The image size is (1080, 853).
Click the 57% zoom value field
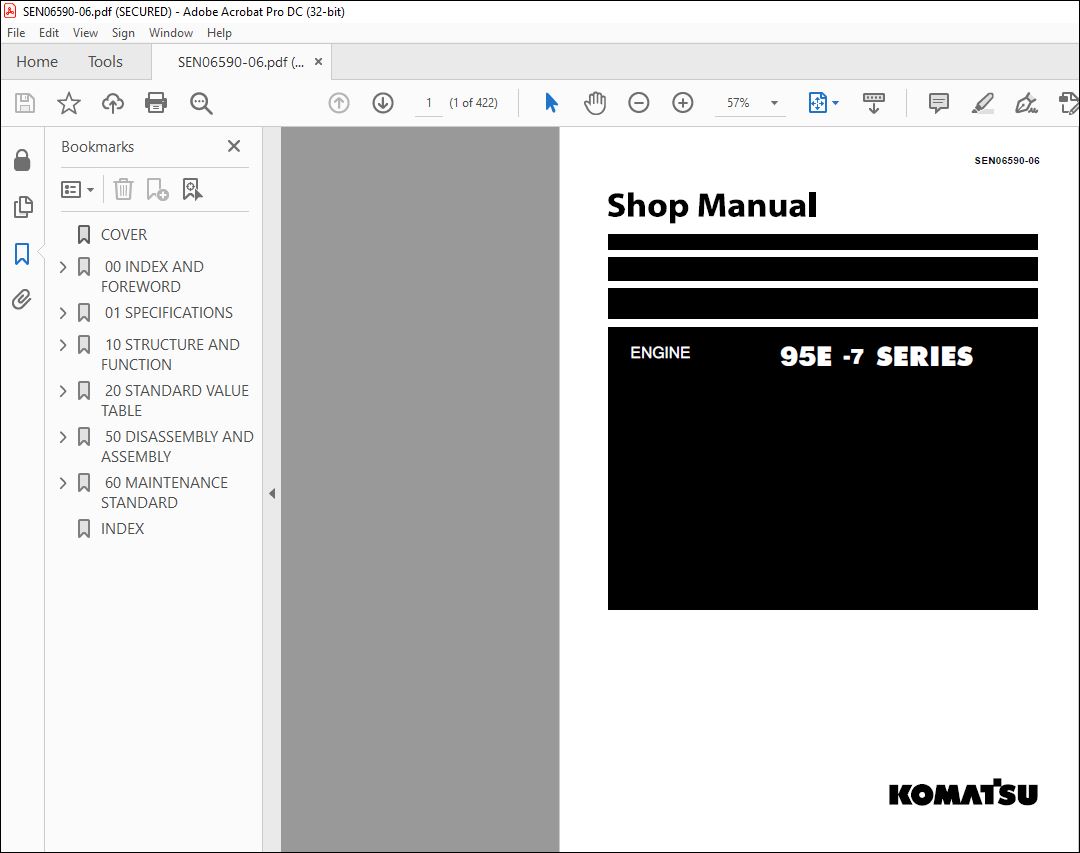click(738, 103)
